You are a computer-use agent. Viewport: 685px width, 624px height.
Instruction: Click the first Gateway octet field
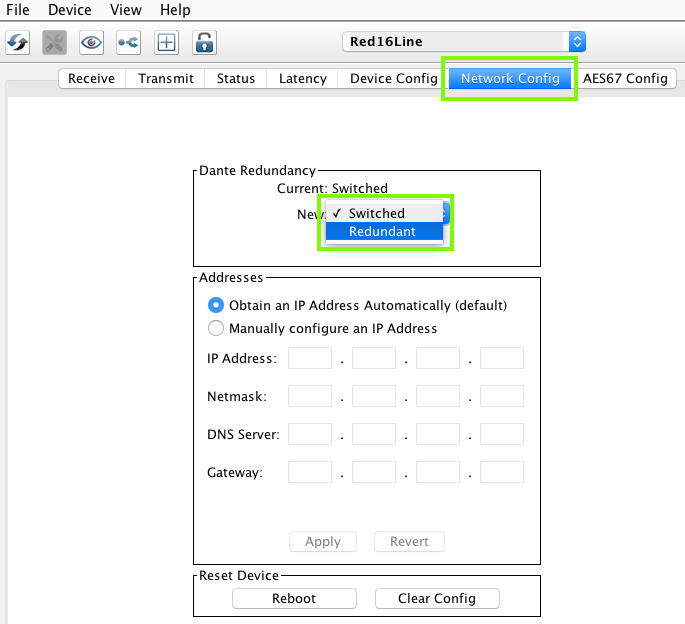309,472
